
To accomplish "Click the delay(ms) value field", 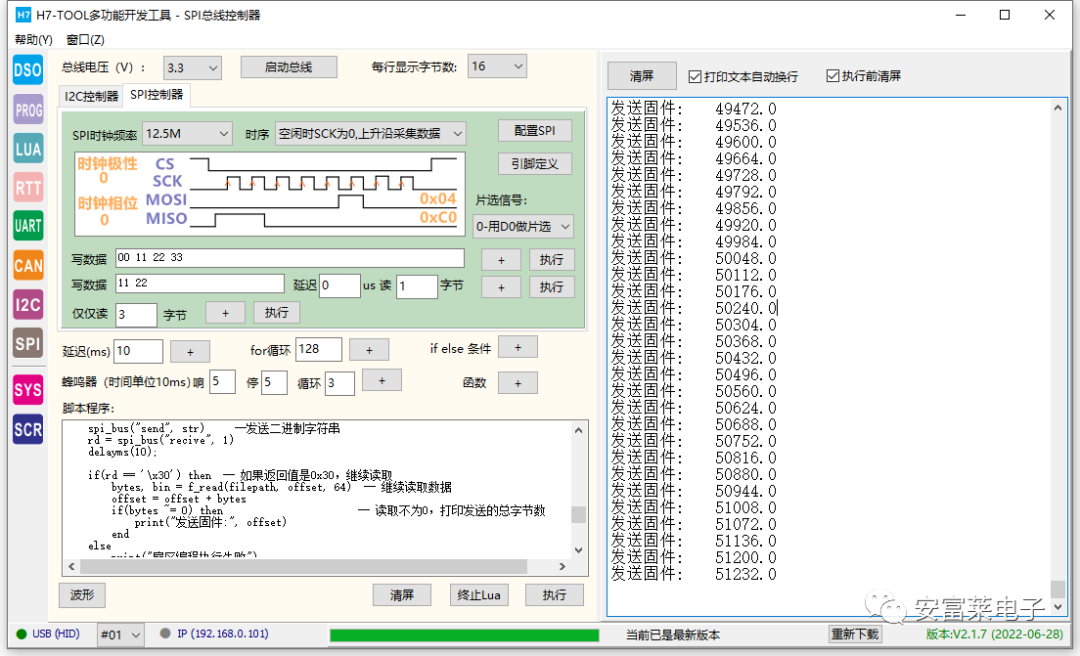I will coord(138,351).
